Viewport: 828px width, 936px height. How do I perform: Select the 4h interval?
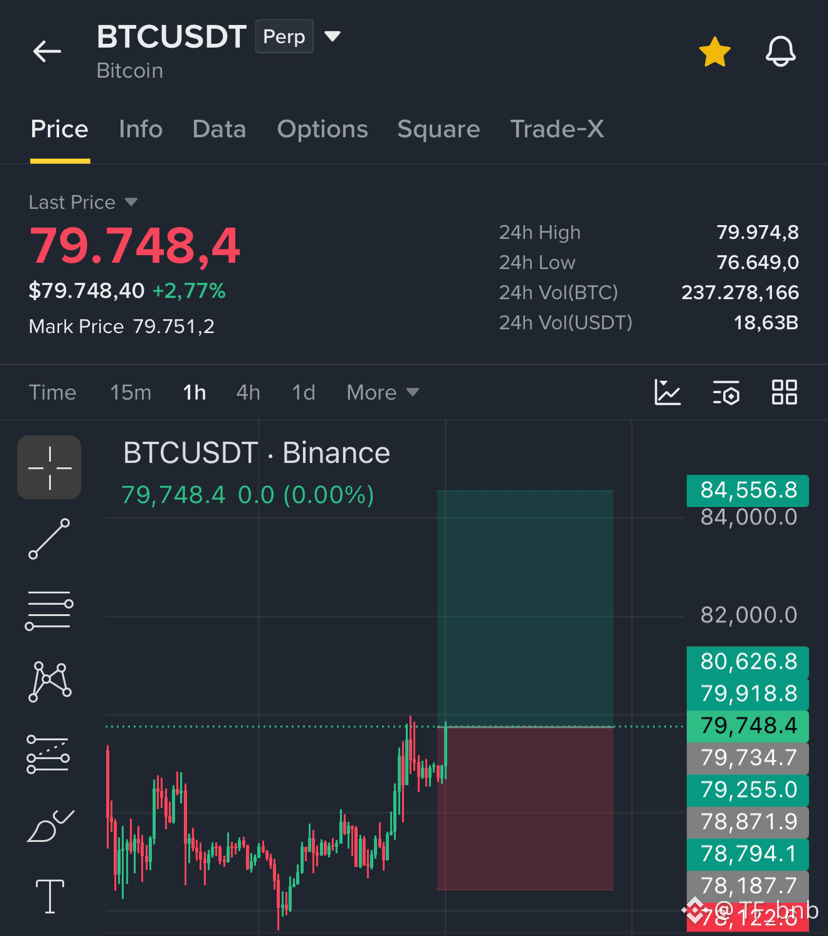coord(248,392)
